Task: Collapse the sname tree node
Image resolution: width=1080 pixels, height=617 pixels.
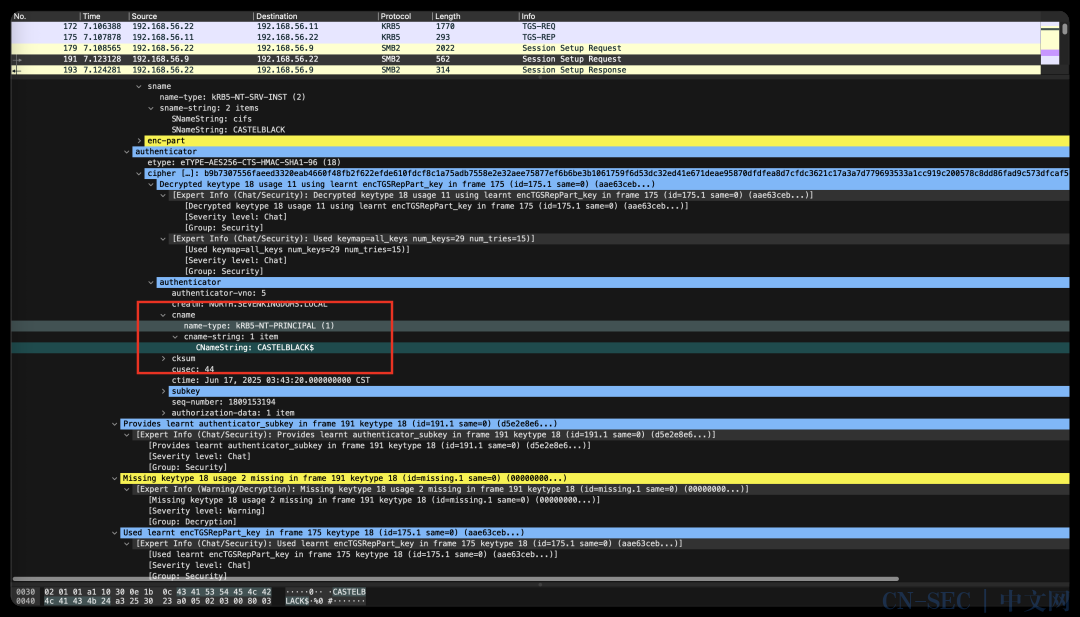Action: [139, 86]
